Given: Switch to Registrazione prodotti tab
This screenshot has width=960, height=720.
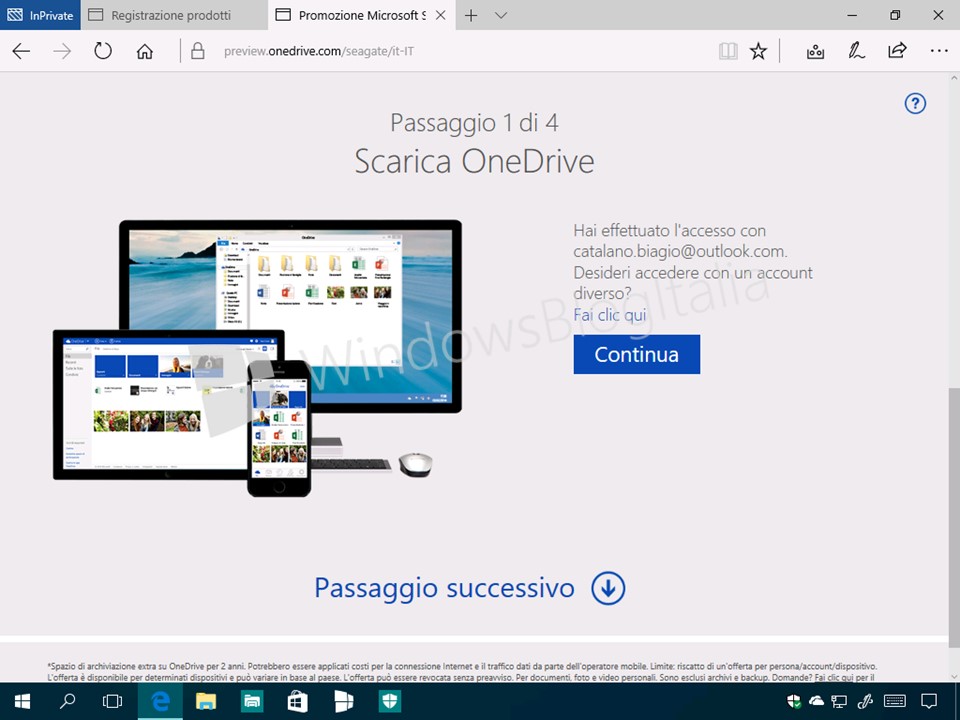Looking at the screenshot, I should pyautogui.click(x=174, y=15).
